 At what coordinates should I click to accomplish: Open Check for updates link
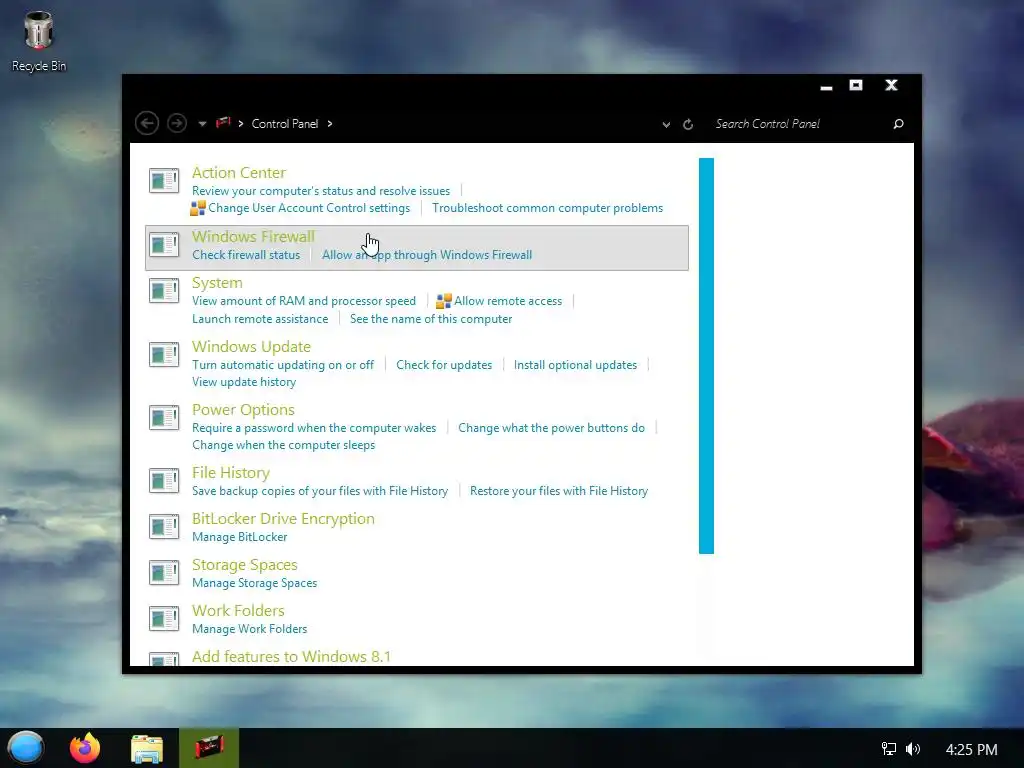pos(444,364)
